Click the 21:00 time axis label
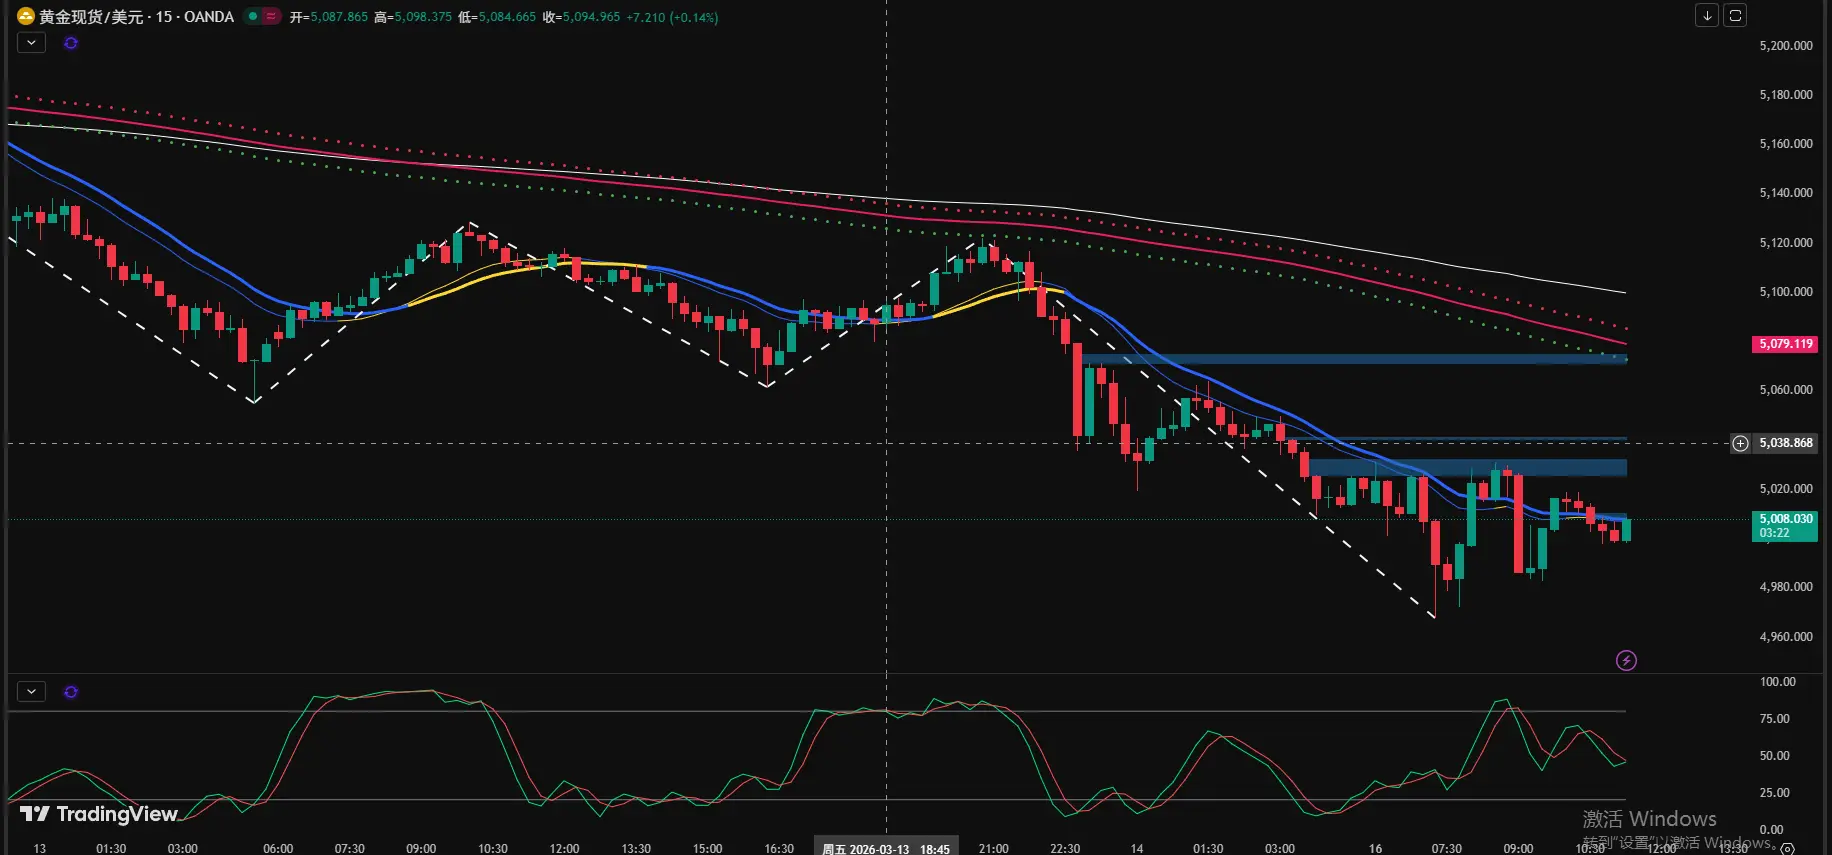This screenshot has width=1832, height=855. click(x=993, y=848)
